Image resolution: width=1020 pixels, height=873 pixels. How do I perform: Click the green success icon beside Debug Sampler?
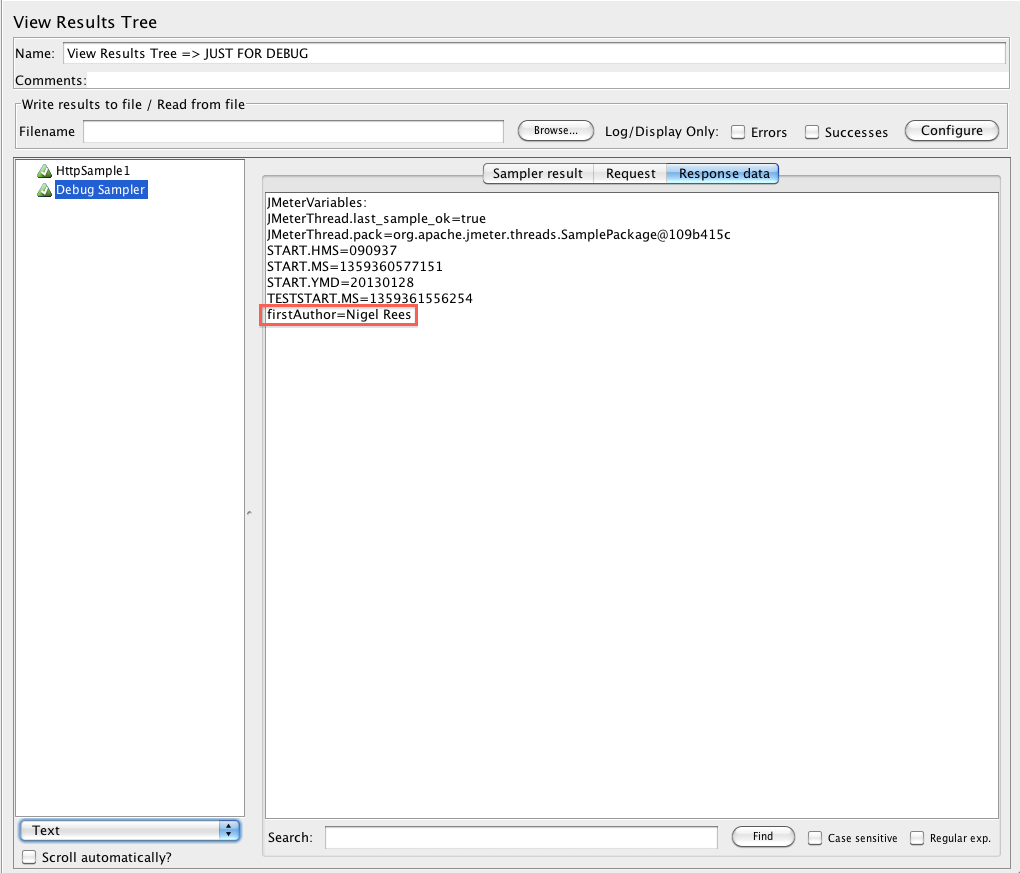44,190
